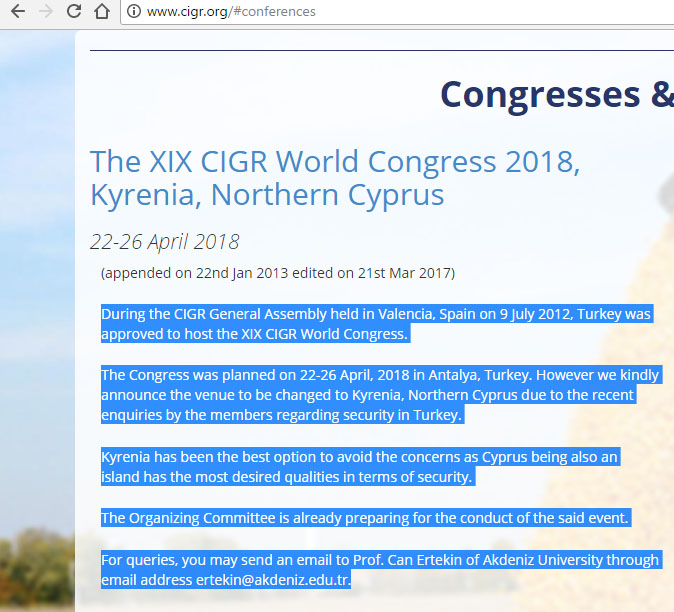This screenshot has height=612, width=674.
Task: Click line 'approved to host the XIX CIGR World Congress.'
Action: click(255, 334)
